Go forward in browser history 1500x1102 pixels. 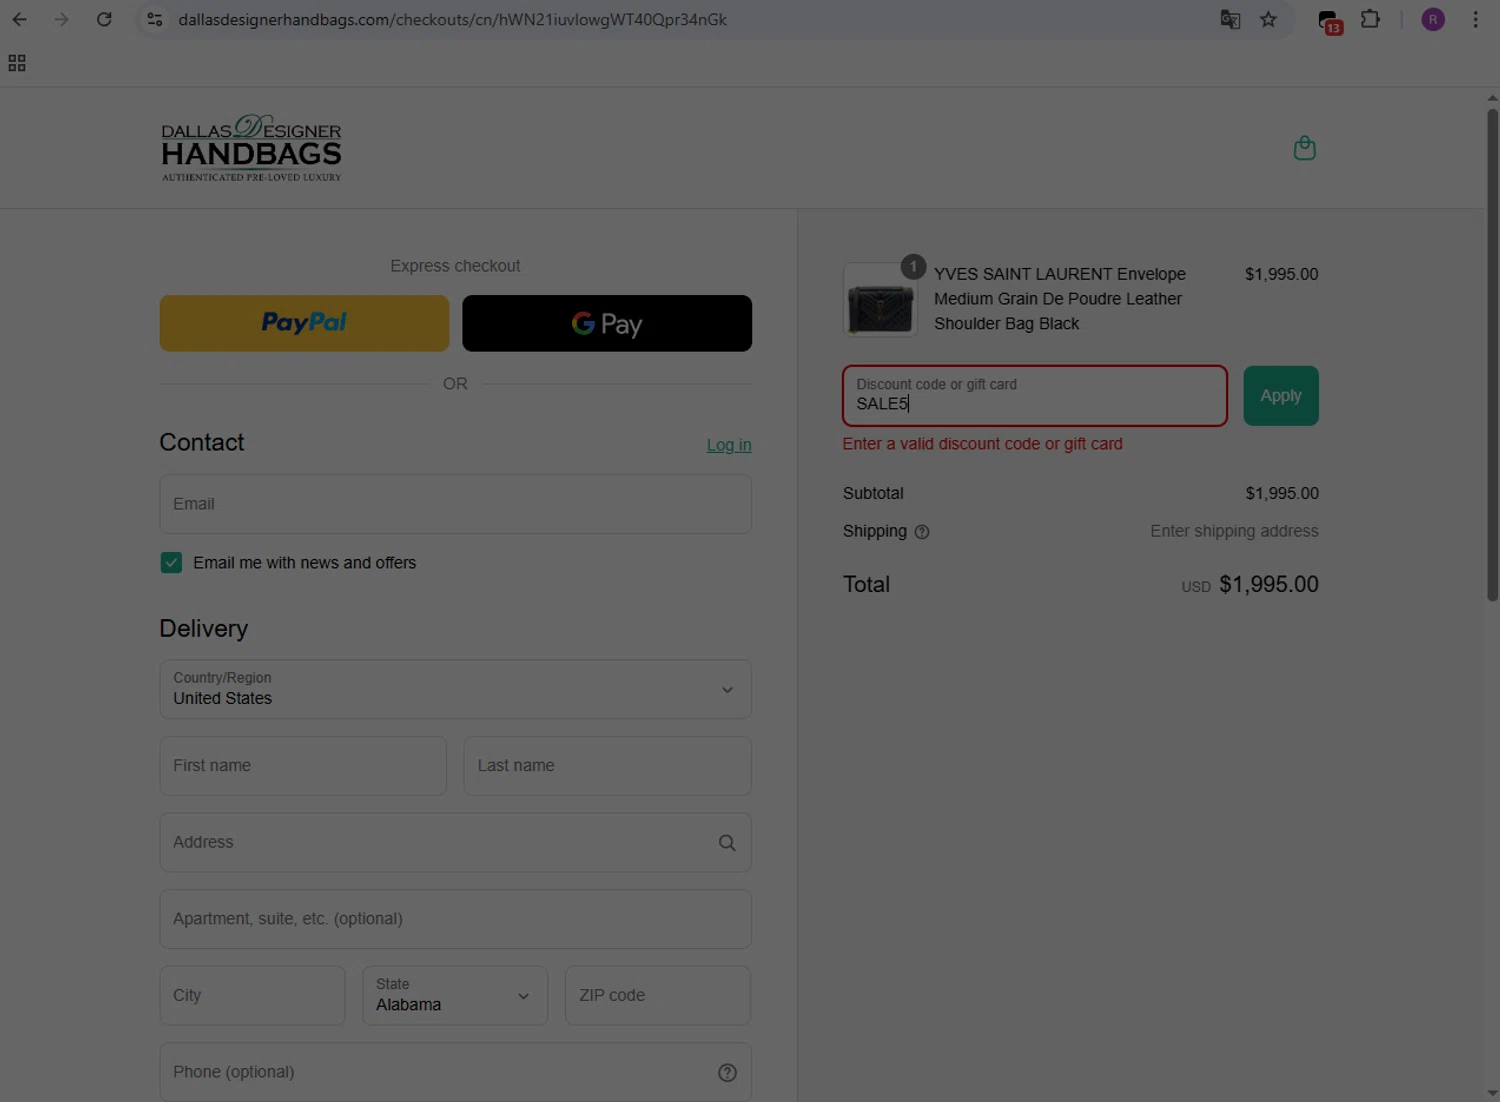click(x=62, y=19)
